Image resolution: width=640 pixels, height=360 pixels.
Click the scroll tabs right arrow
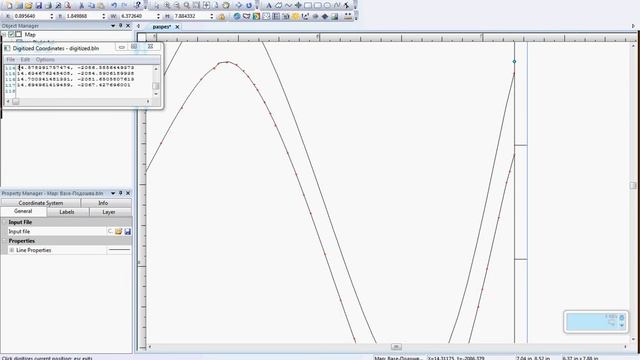[x=633, y=26]
